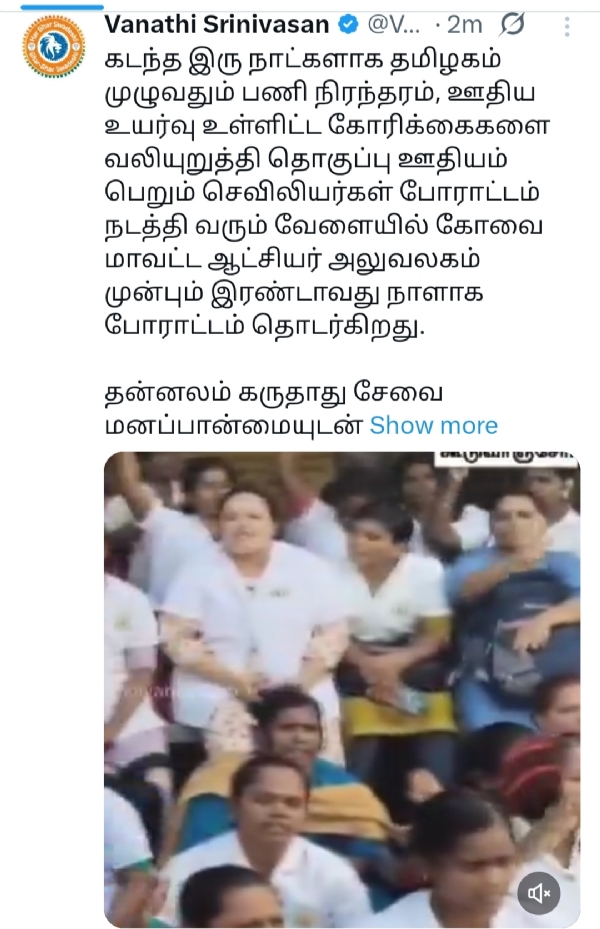The width and height of the screenshot is (600, 929).
Task: Select the blue active tab indicator bar
Action: tap(62, 7)
